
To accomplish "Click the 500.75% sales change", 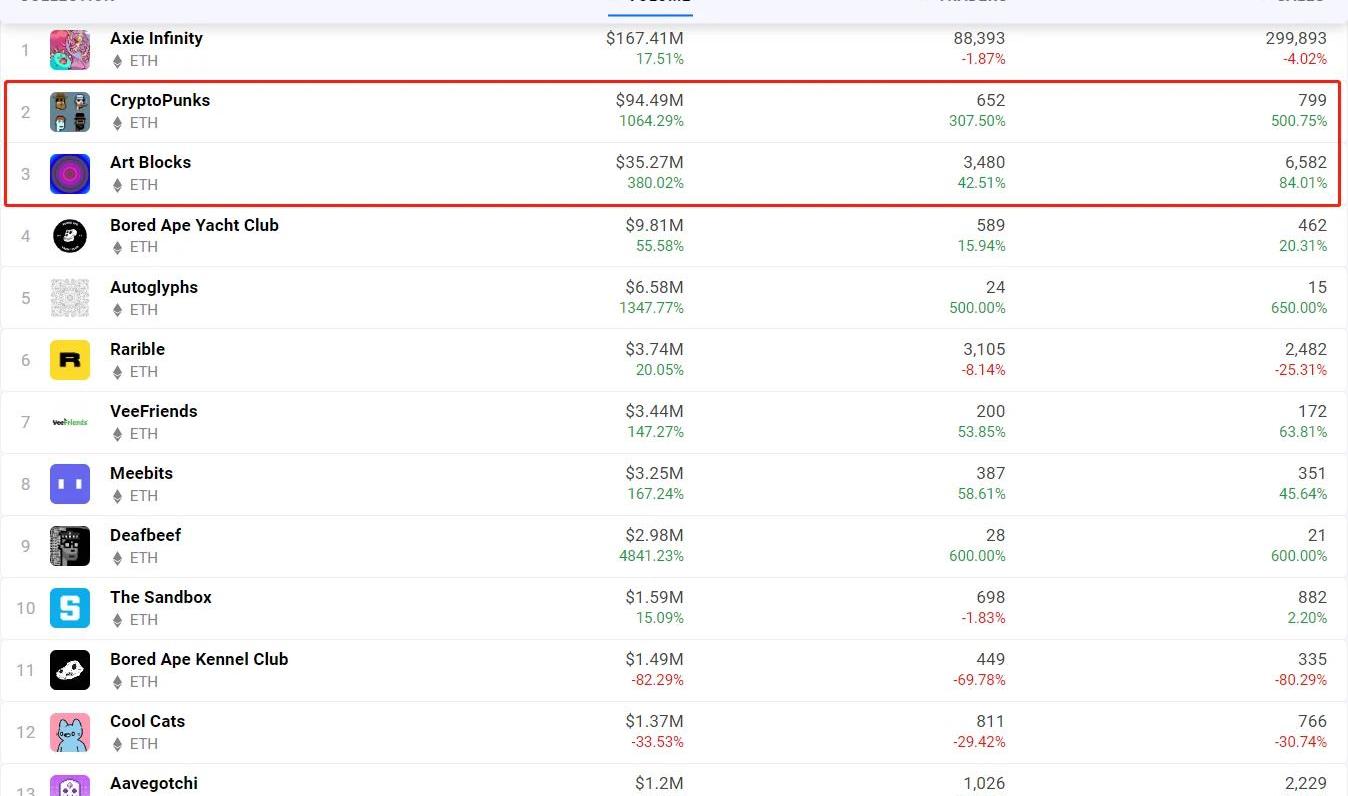I will pos(1299,121).
